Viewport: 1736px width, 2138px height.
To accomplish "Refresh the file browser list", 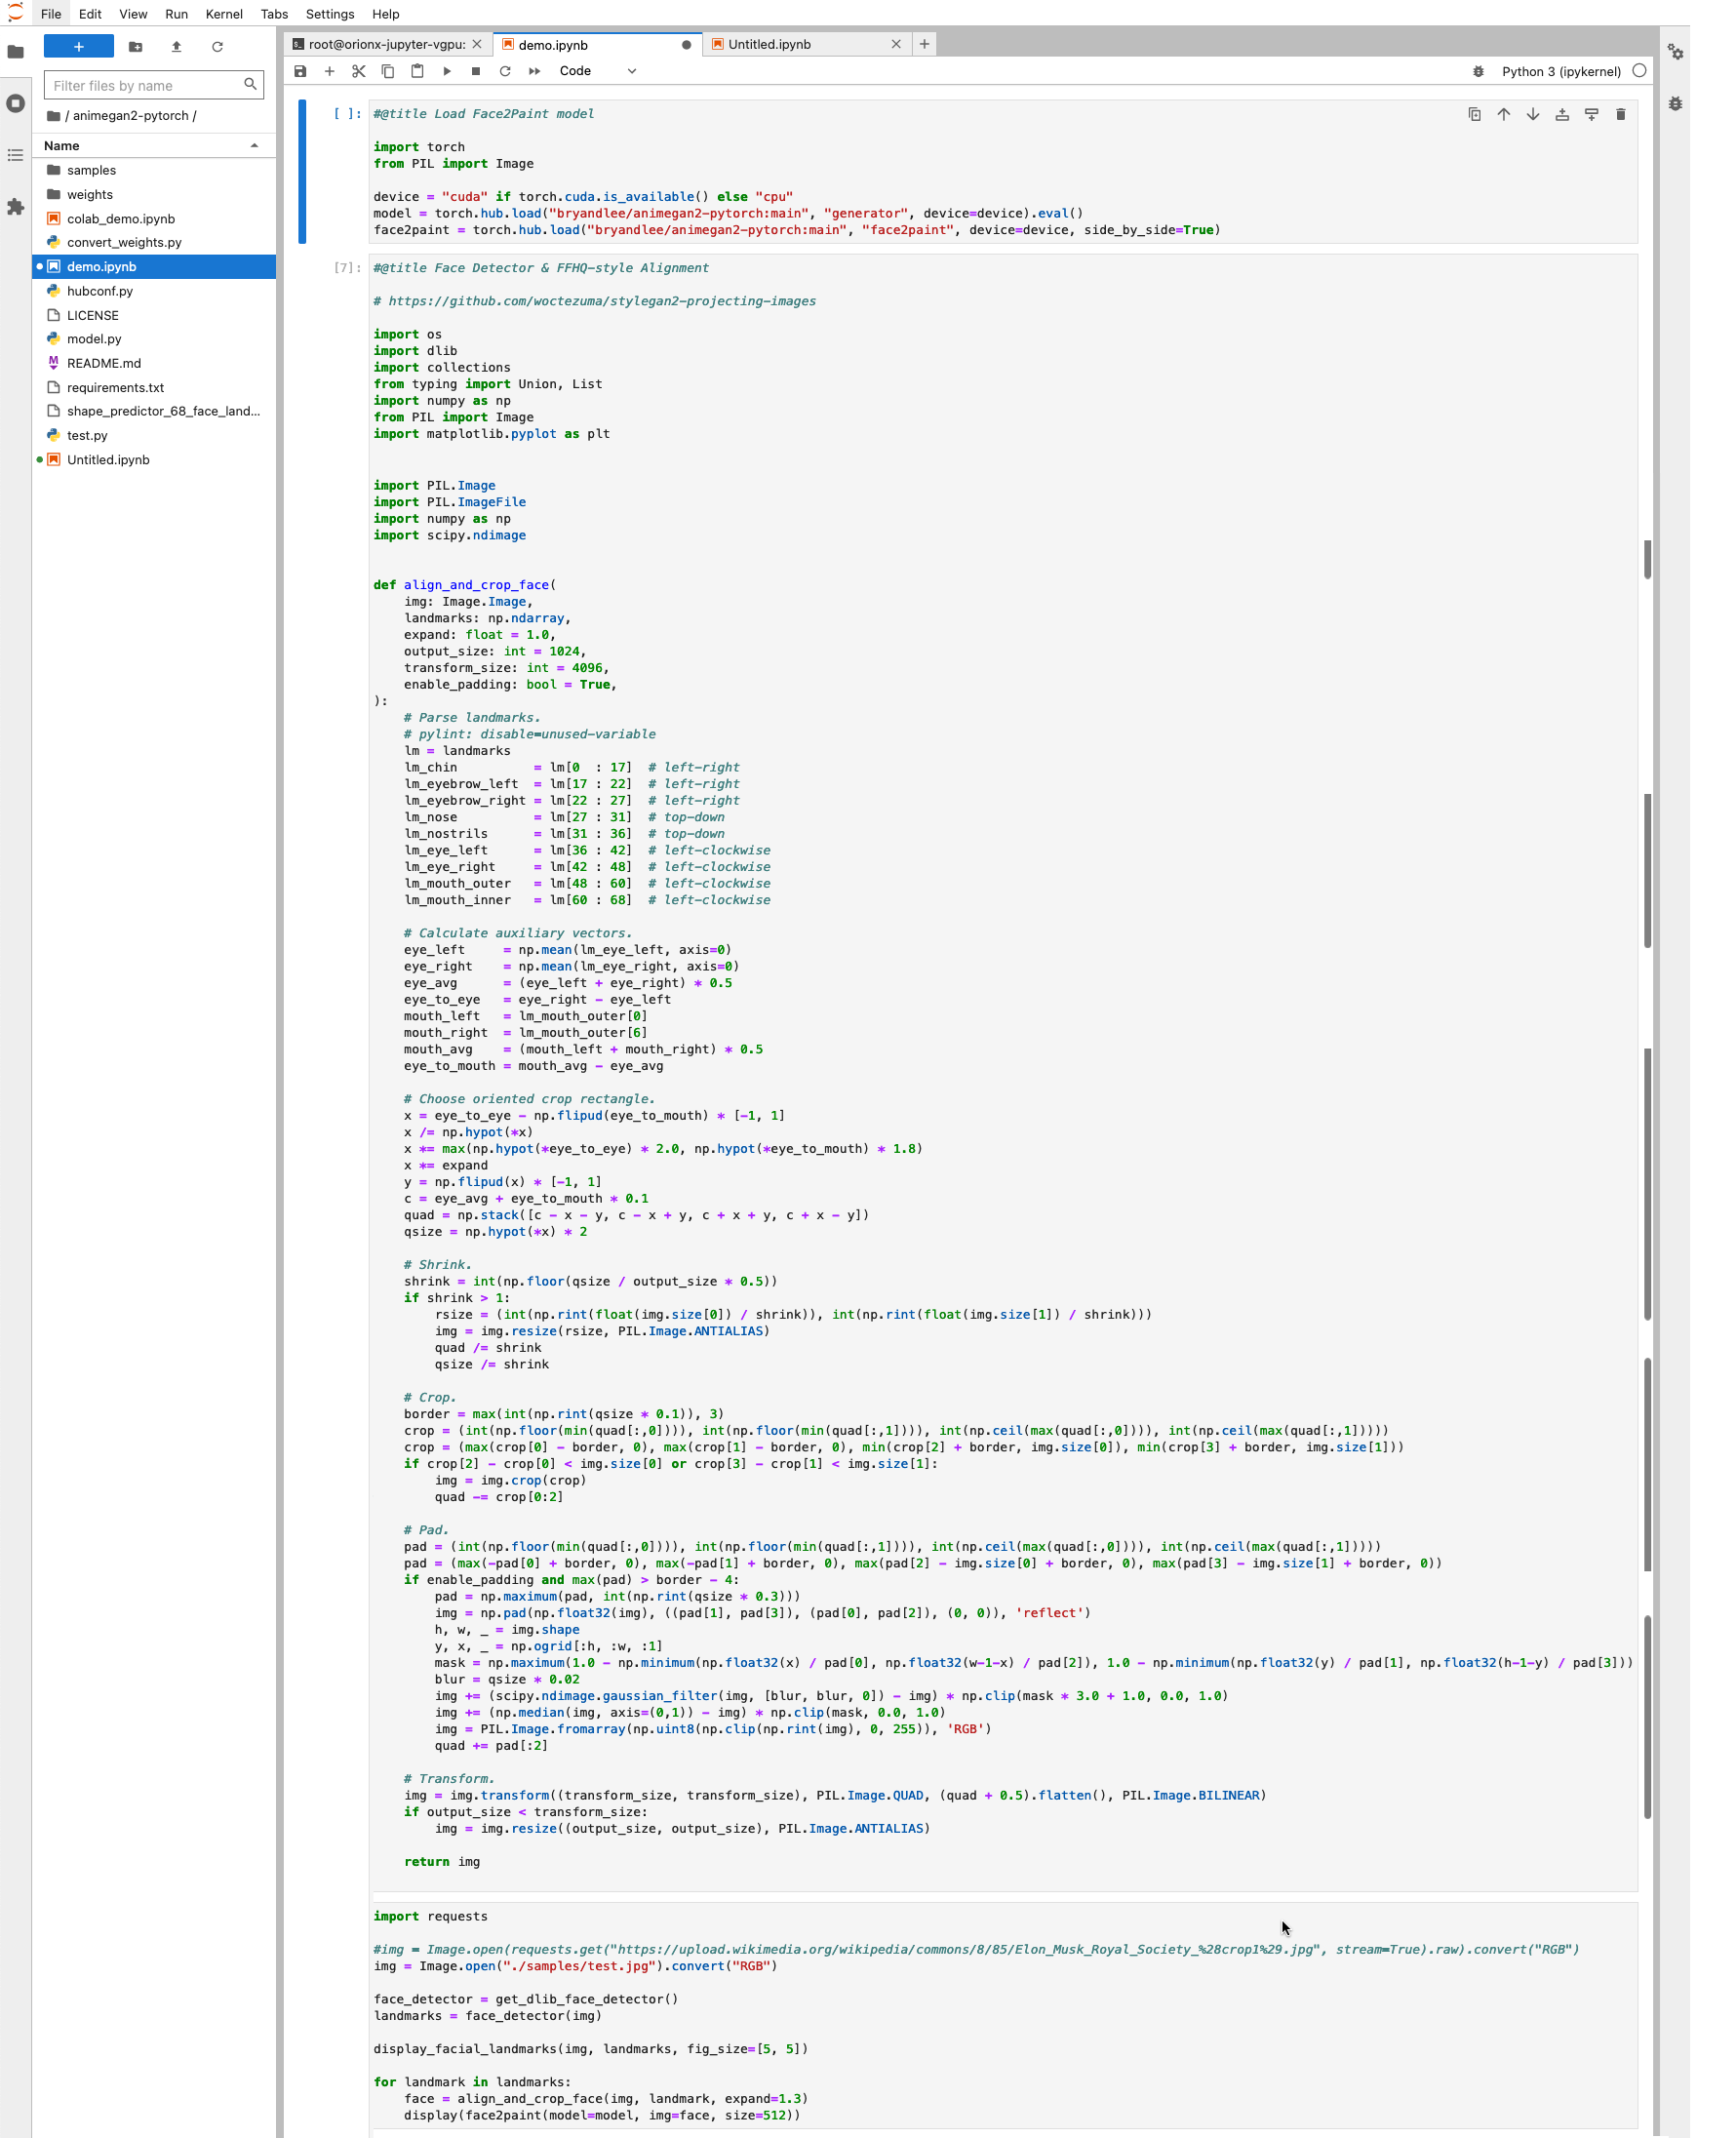I will [x=217, y=47].
